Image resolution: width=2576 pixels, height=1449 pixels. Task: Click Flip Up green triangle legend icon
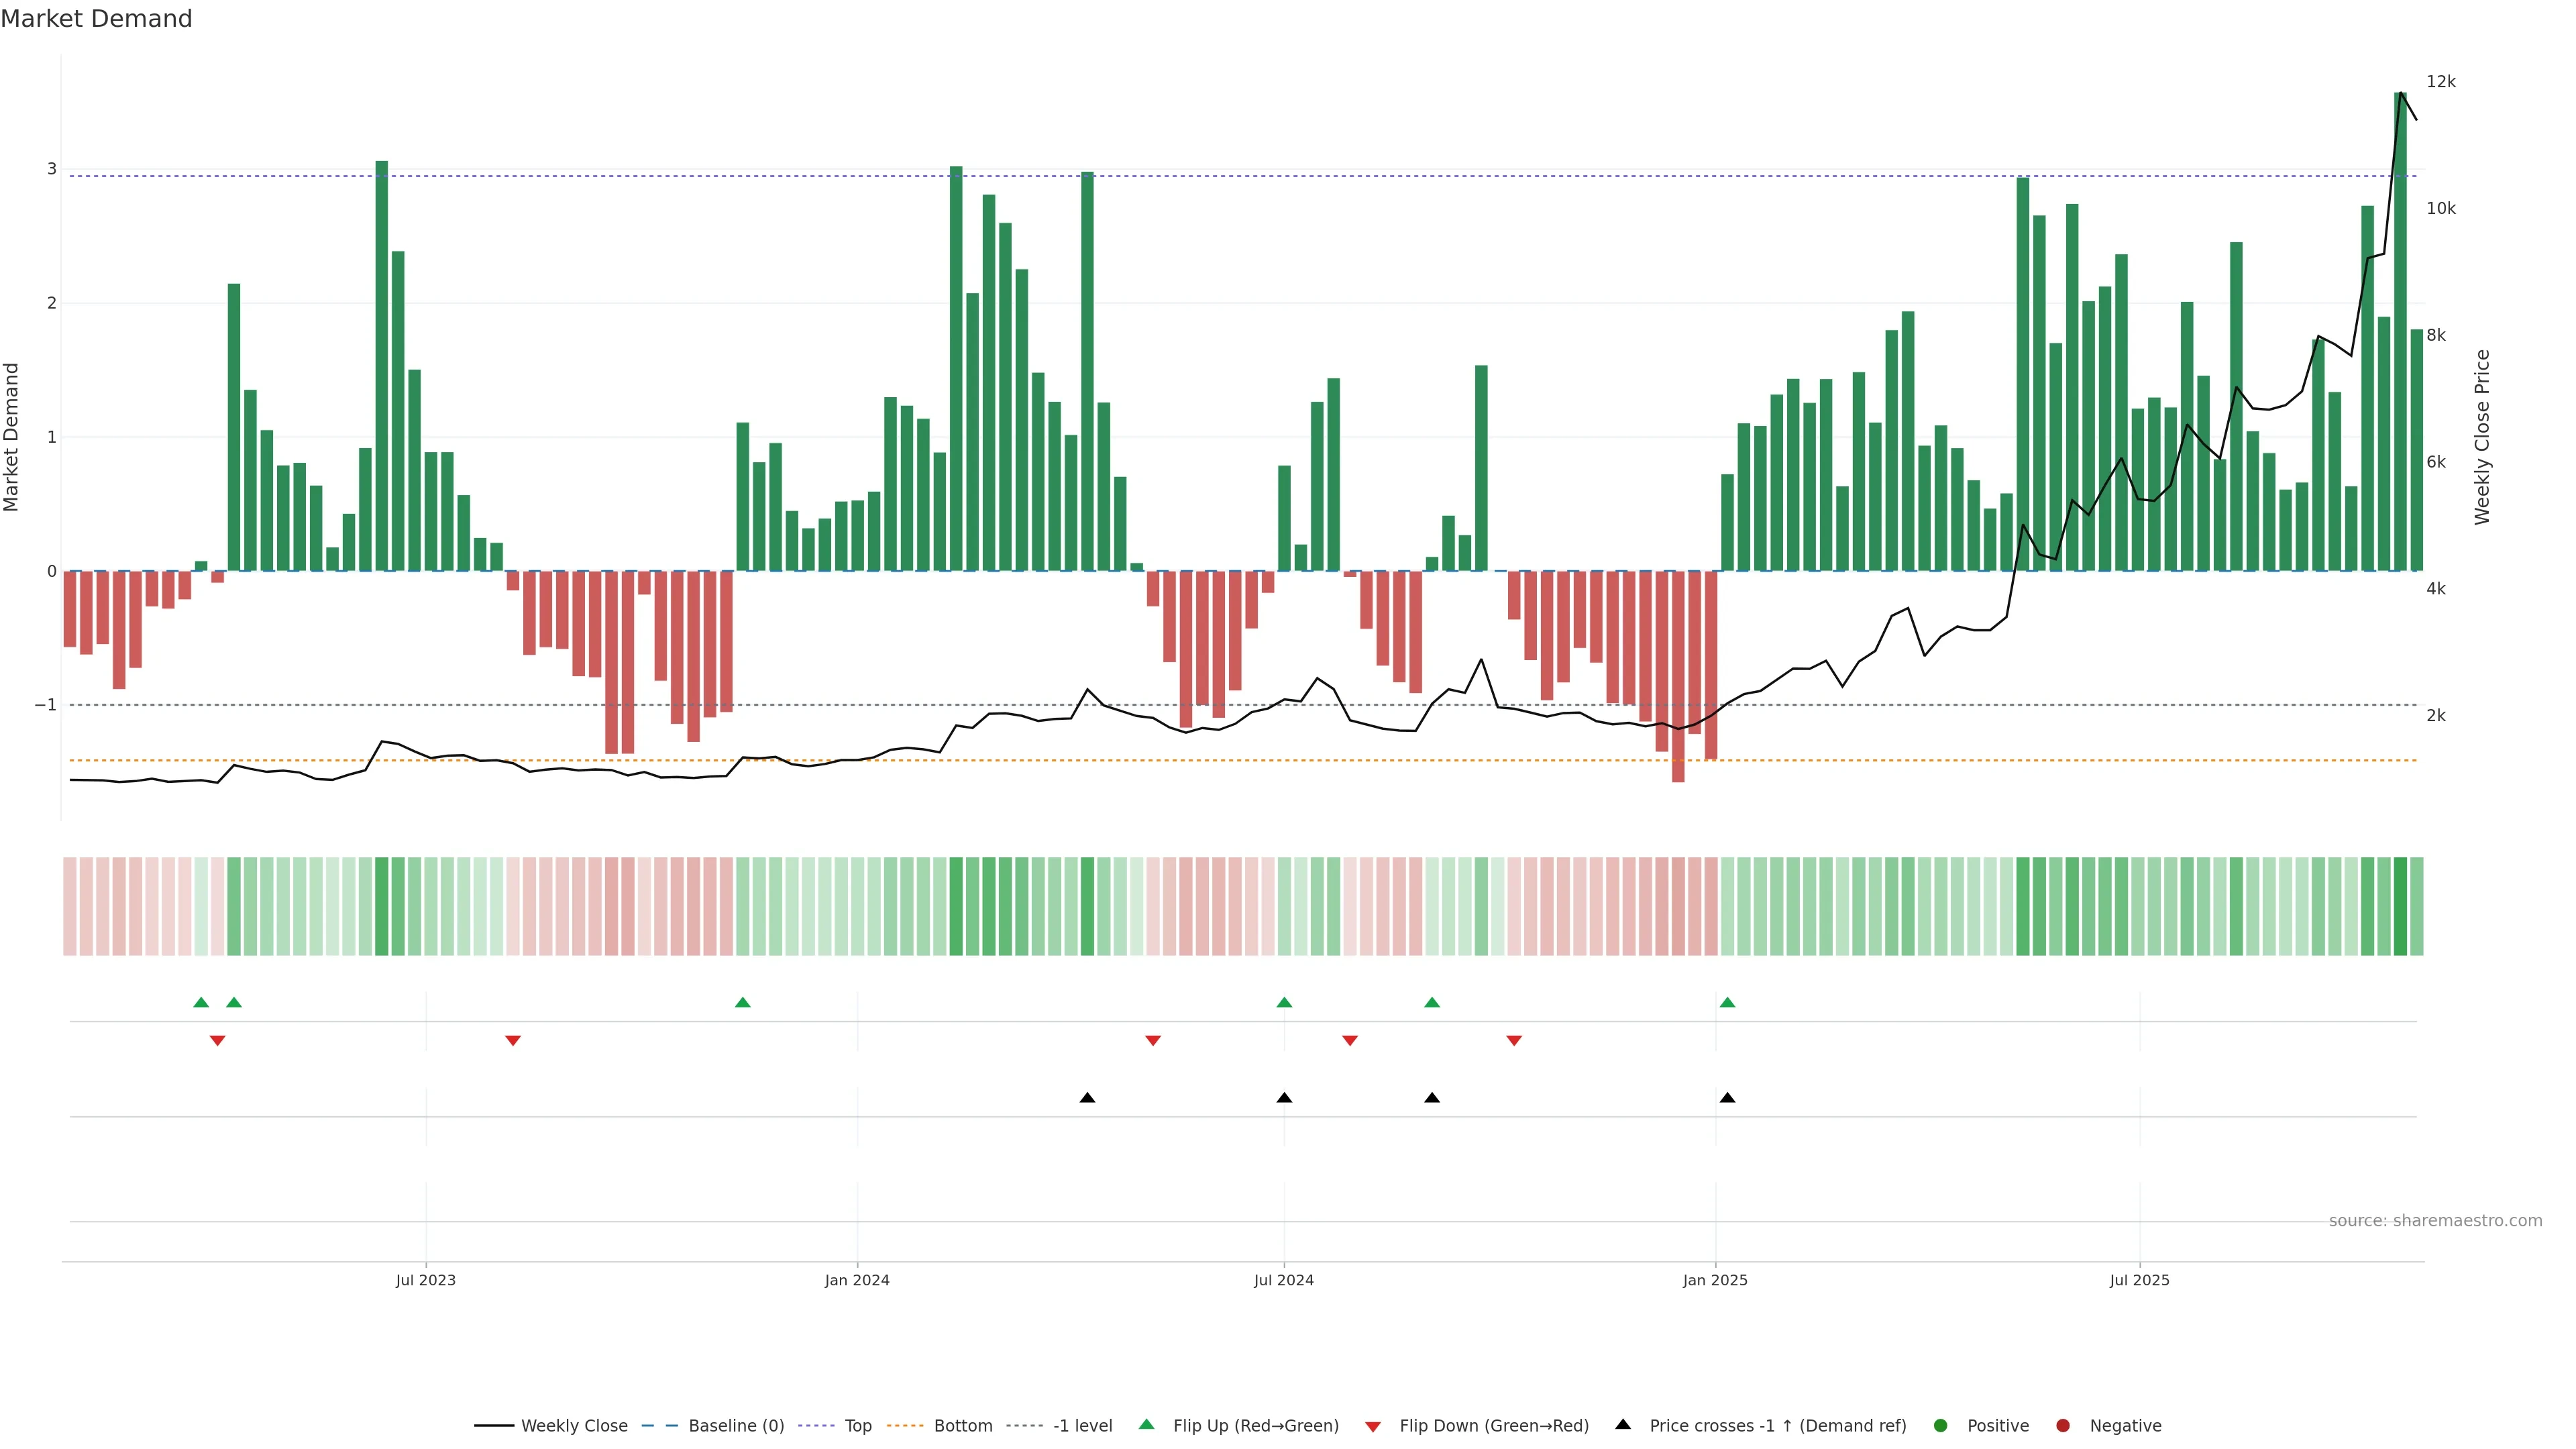point(1147,1424)
